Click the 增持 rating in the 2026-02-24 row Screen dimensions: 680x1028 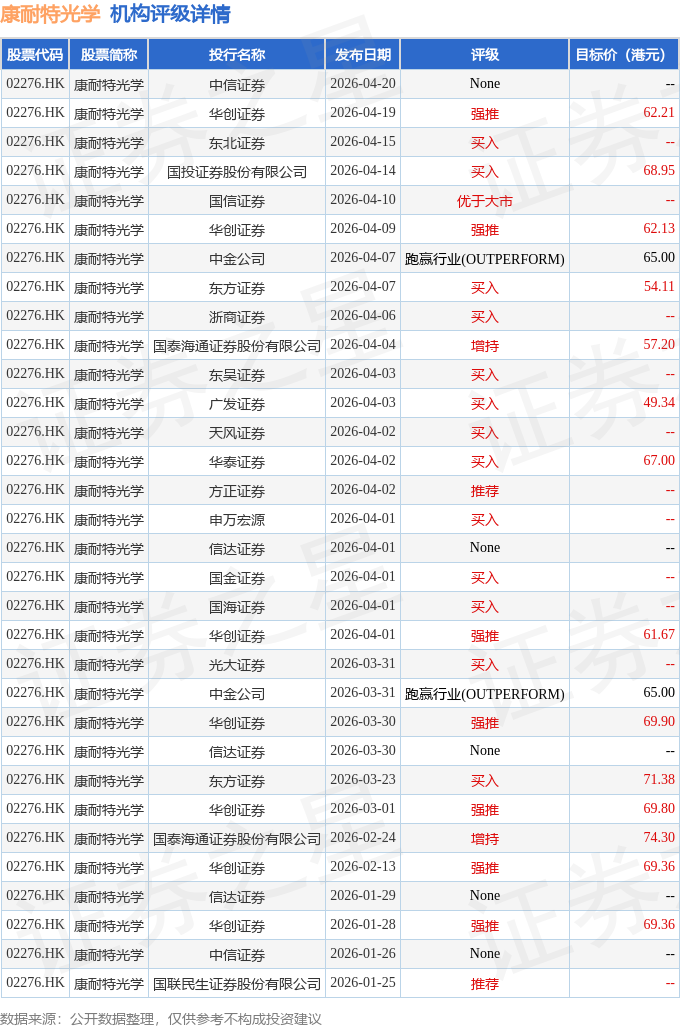pos(485,839)
